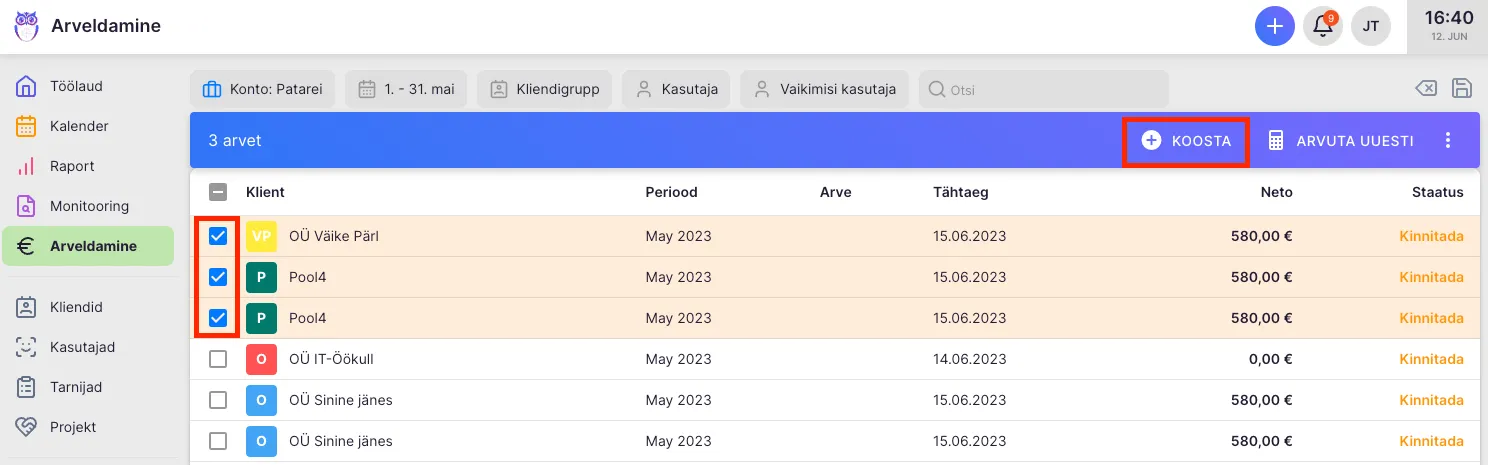The image size is (1488, 465).
Task: Open the 1. - 31. mai date filter
Action: pos(406,89)
